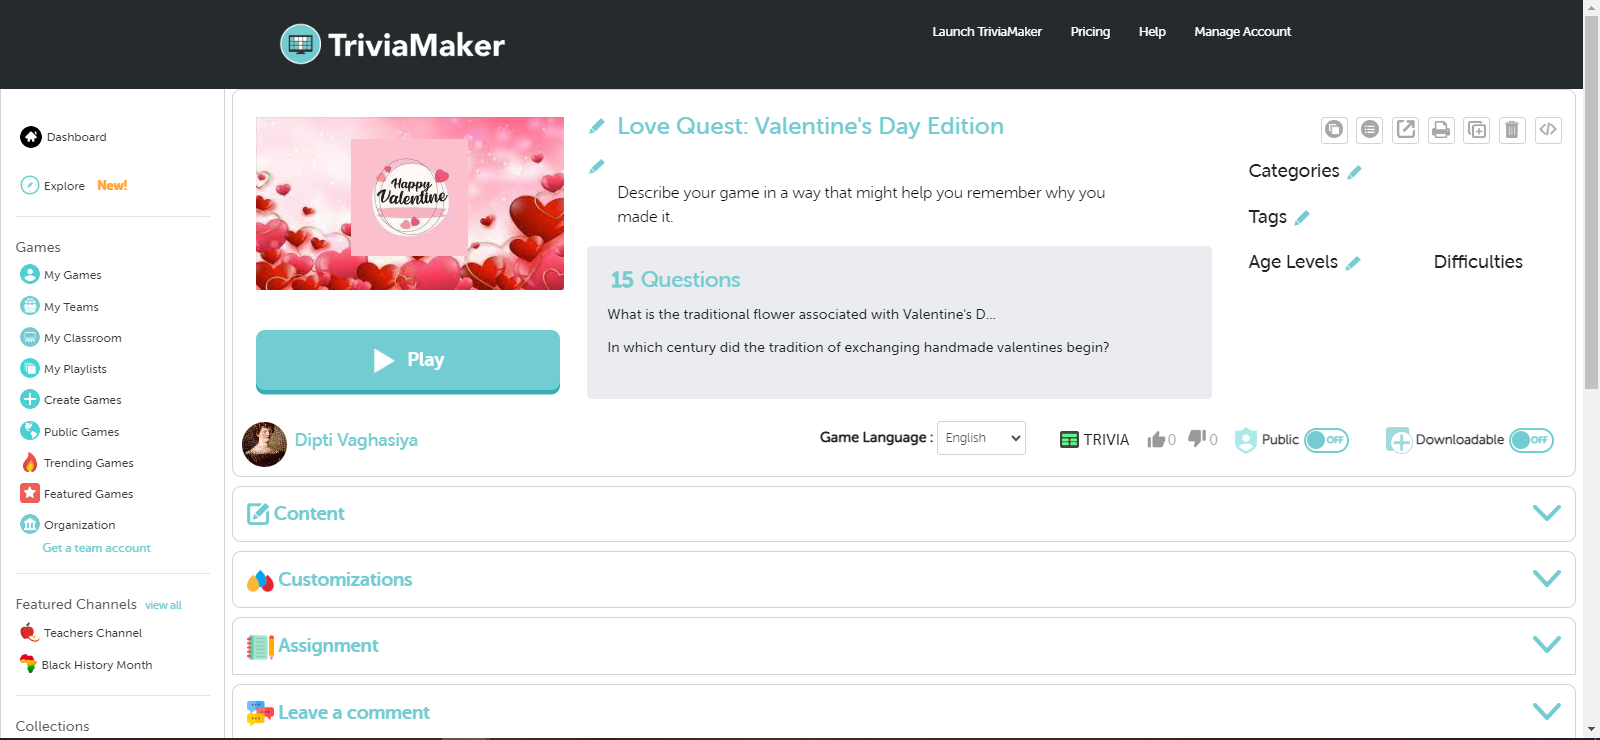Follow the Get a team account link

tap(96, 548)
